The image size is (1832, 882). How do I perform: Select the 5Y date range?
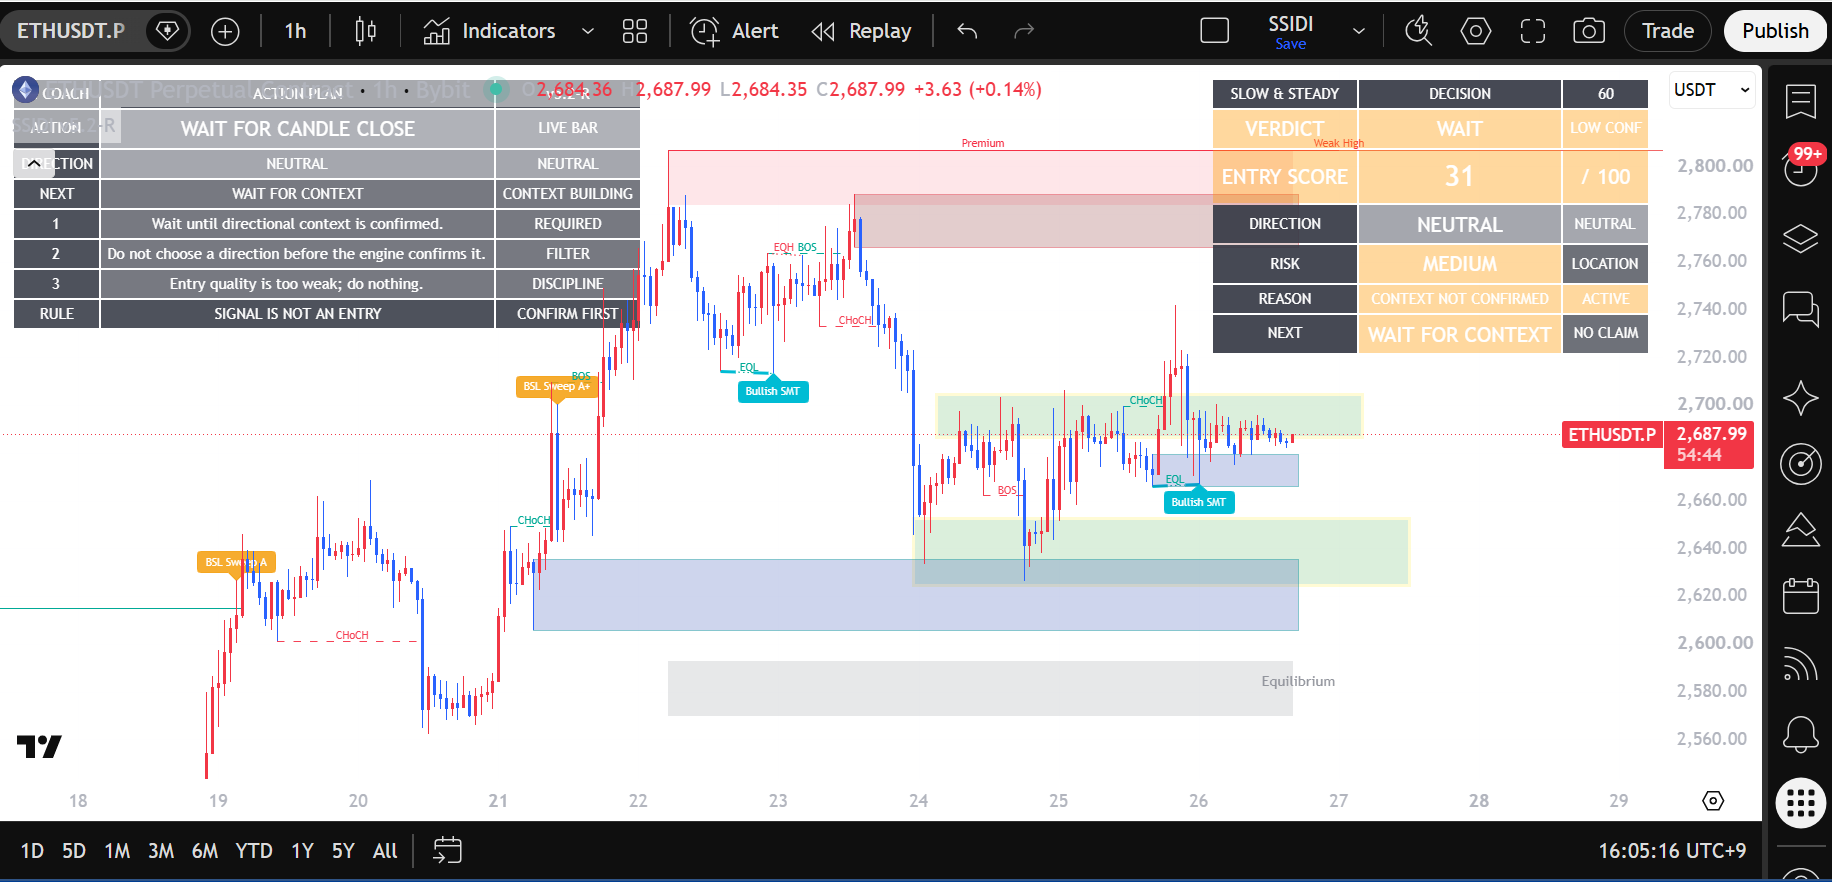click(343, 851)
